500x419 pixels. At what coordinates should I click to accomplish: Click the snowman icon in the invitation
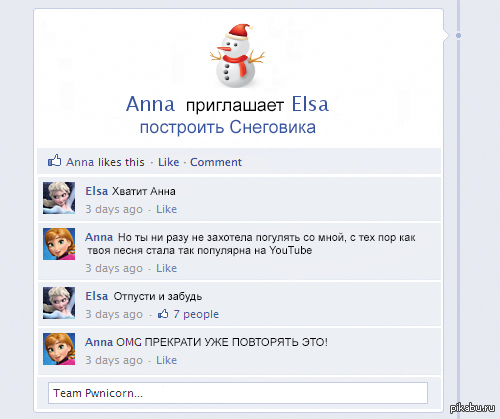[x=237, y=56]
